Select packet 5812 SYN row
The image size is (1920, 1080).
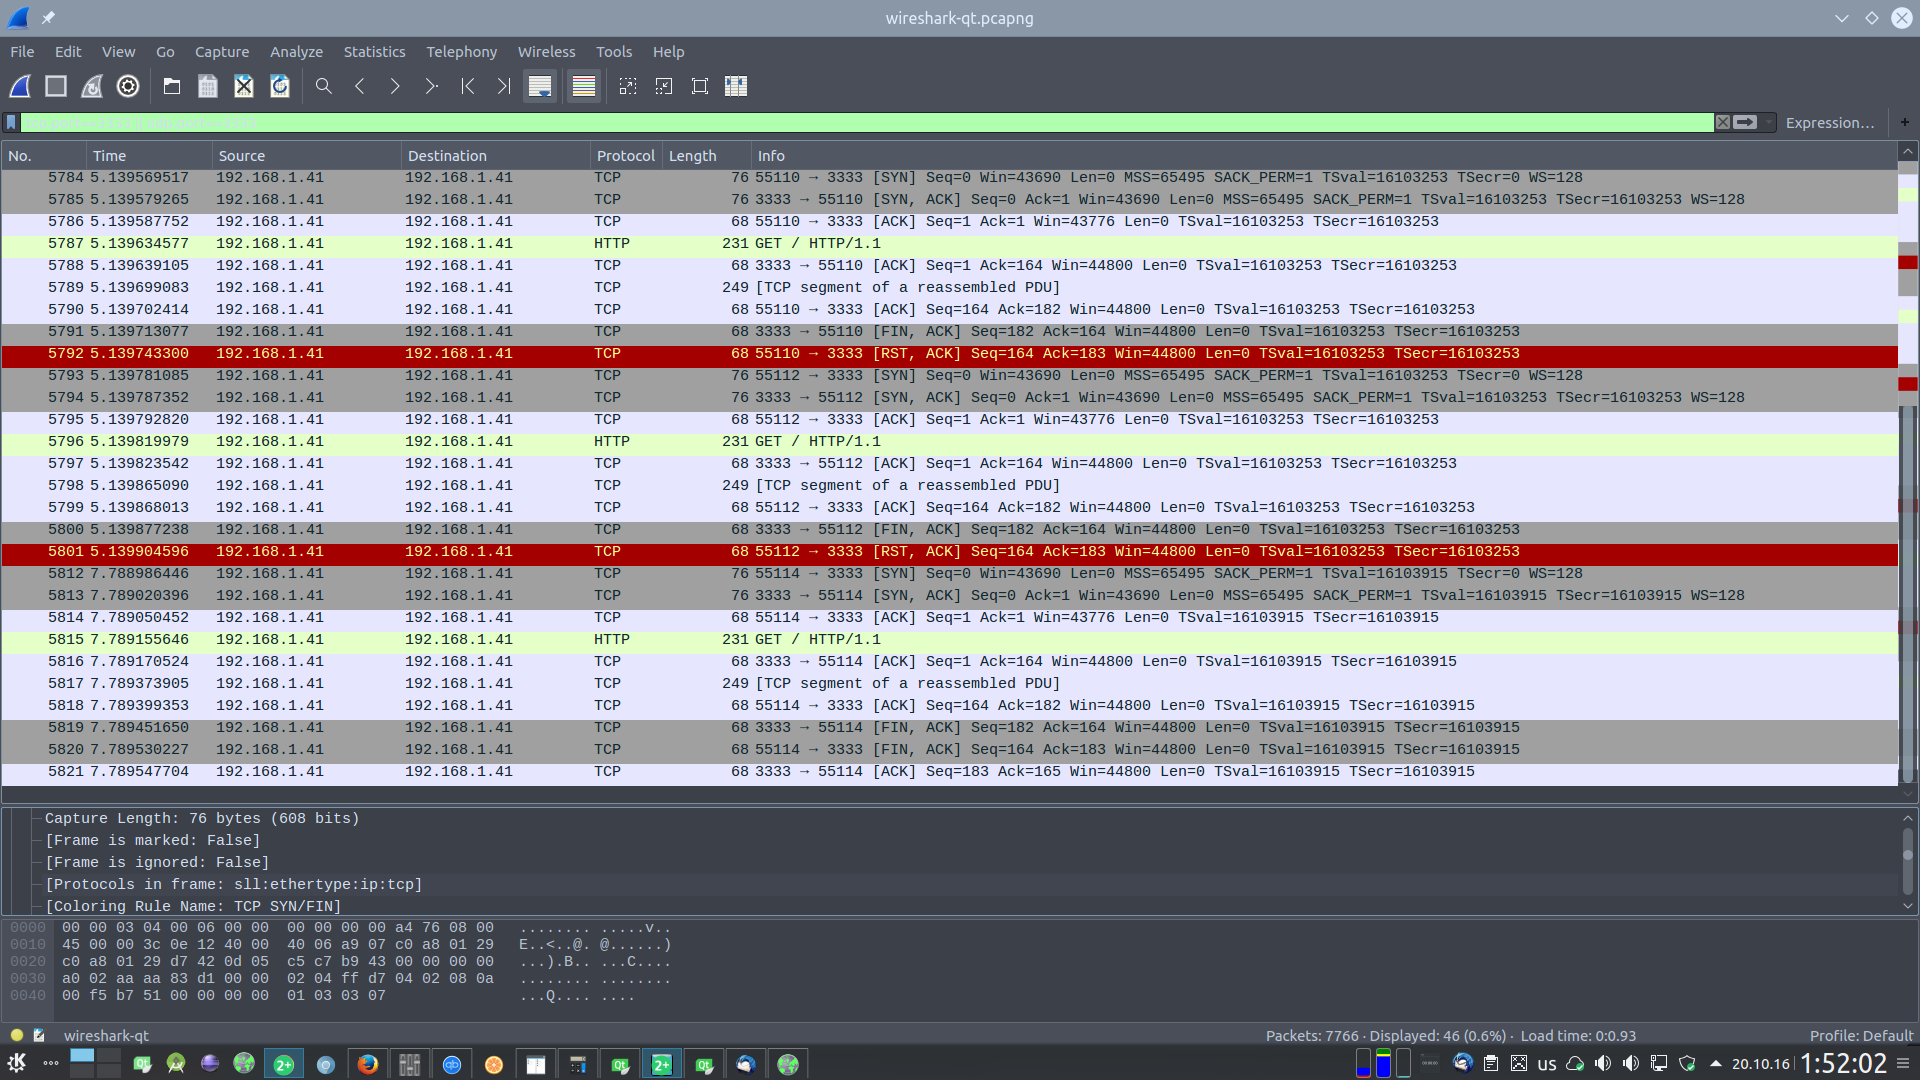point(949,574)
